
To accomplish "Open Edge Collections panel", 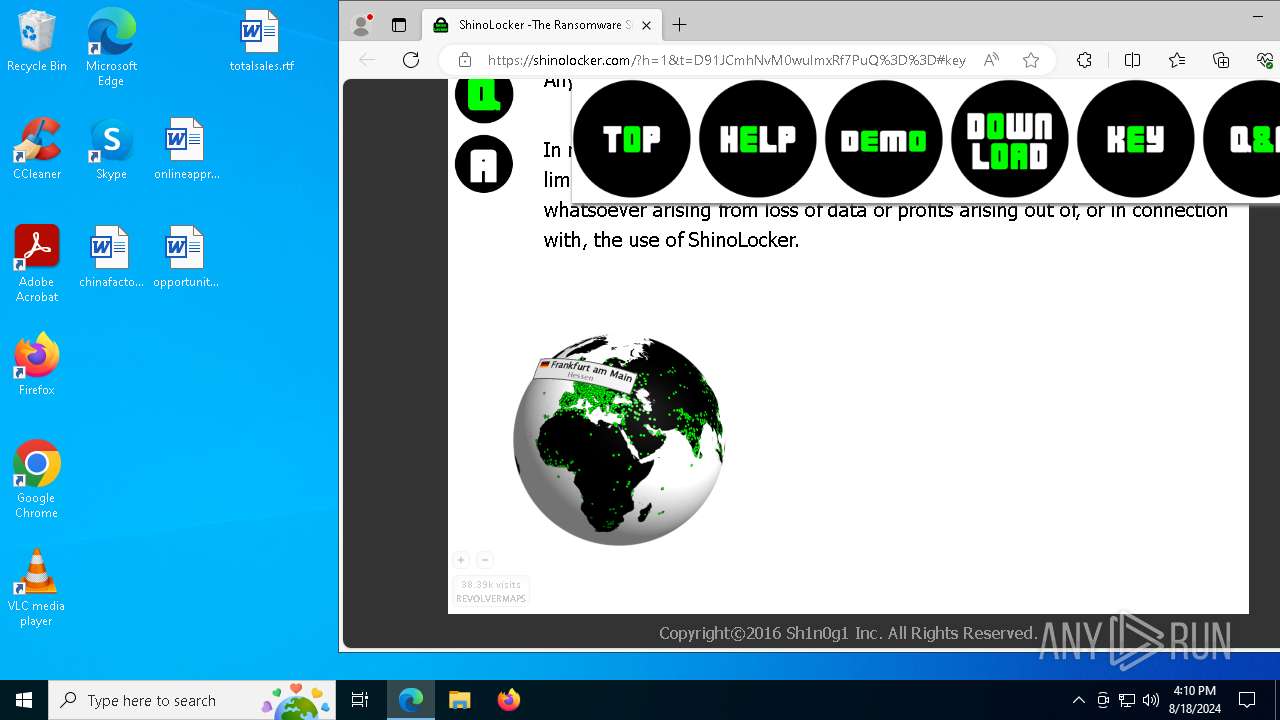I will click(1221, 60).
